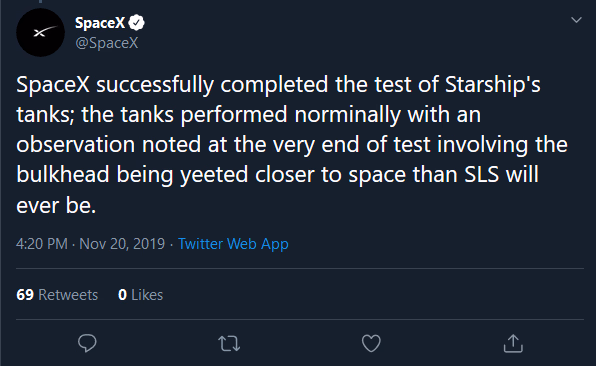Retweet this post using the retweet icon

pos(229,344)
